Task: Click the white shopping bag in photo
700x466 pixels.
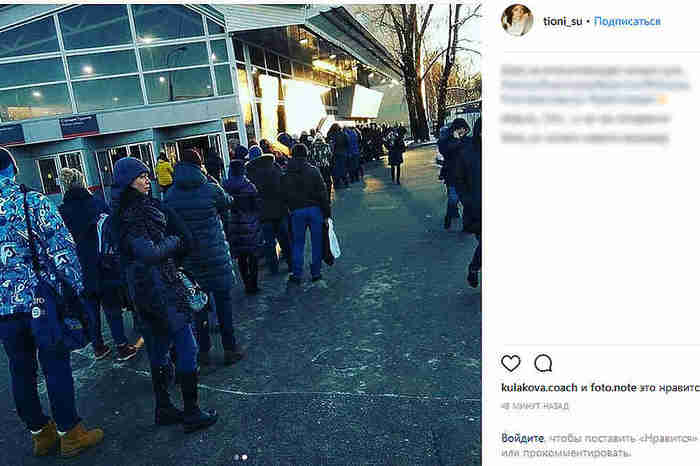Action: [333, 239]
